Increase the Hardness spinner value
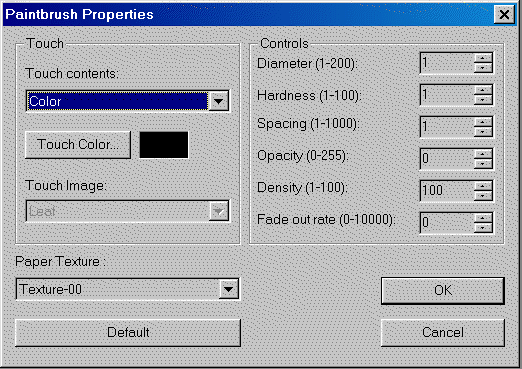This screenshot has width=522, height=369. [483, 90]
